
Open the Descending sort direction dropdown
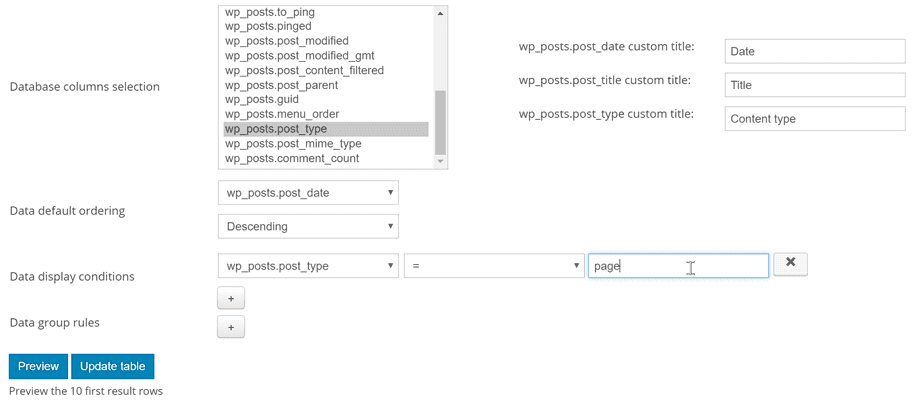pos(307,227)
